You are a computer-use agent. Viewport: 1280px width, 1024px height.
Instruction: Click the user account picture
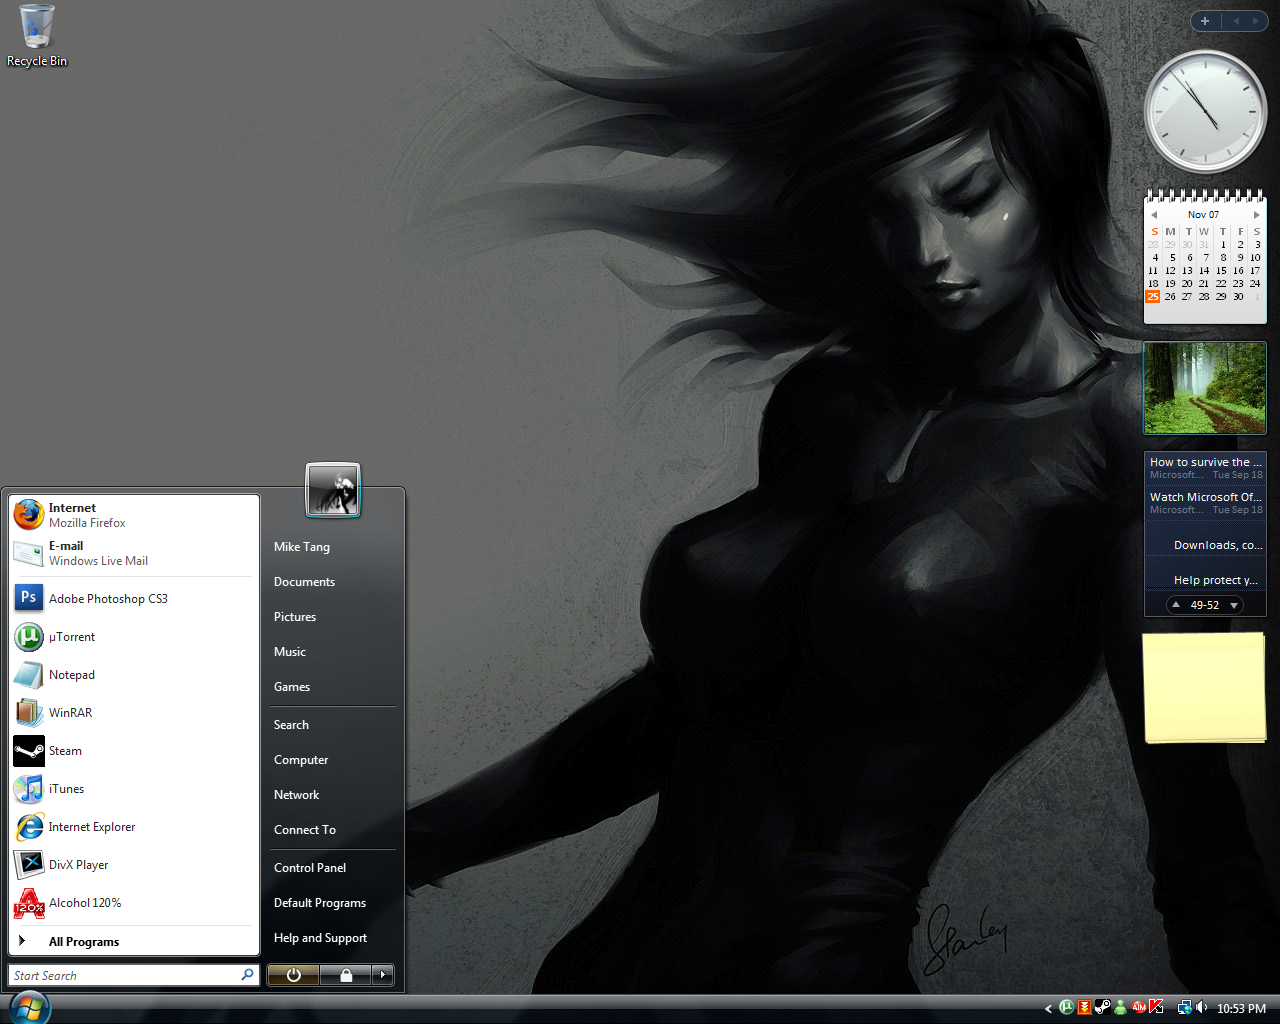pos(333,490)
